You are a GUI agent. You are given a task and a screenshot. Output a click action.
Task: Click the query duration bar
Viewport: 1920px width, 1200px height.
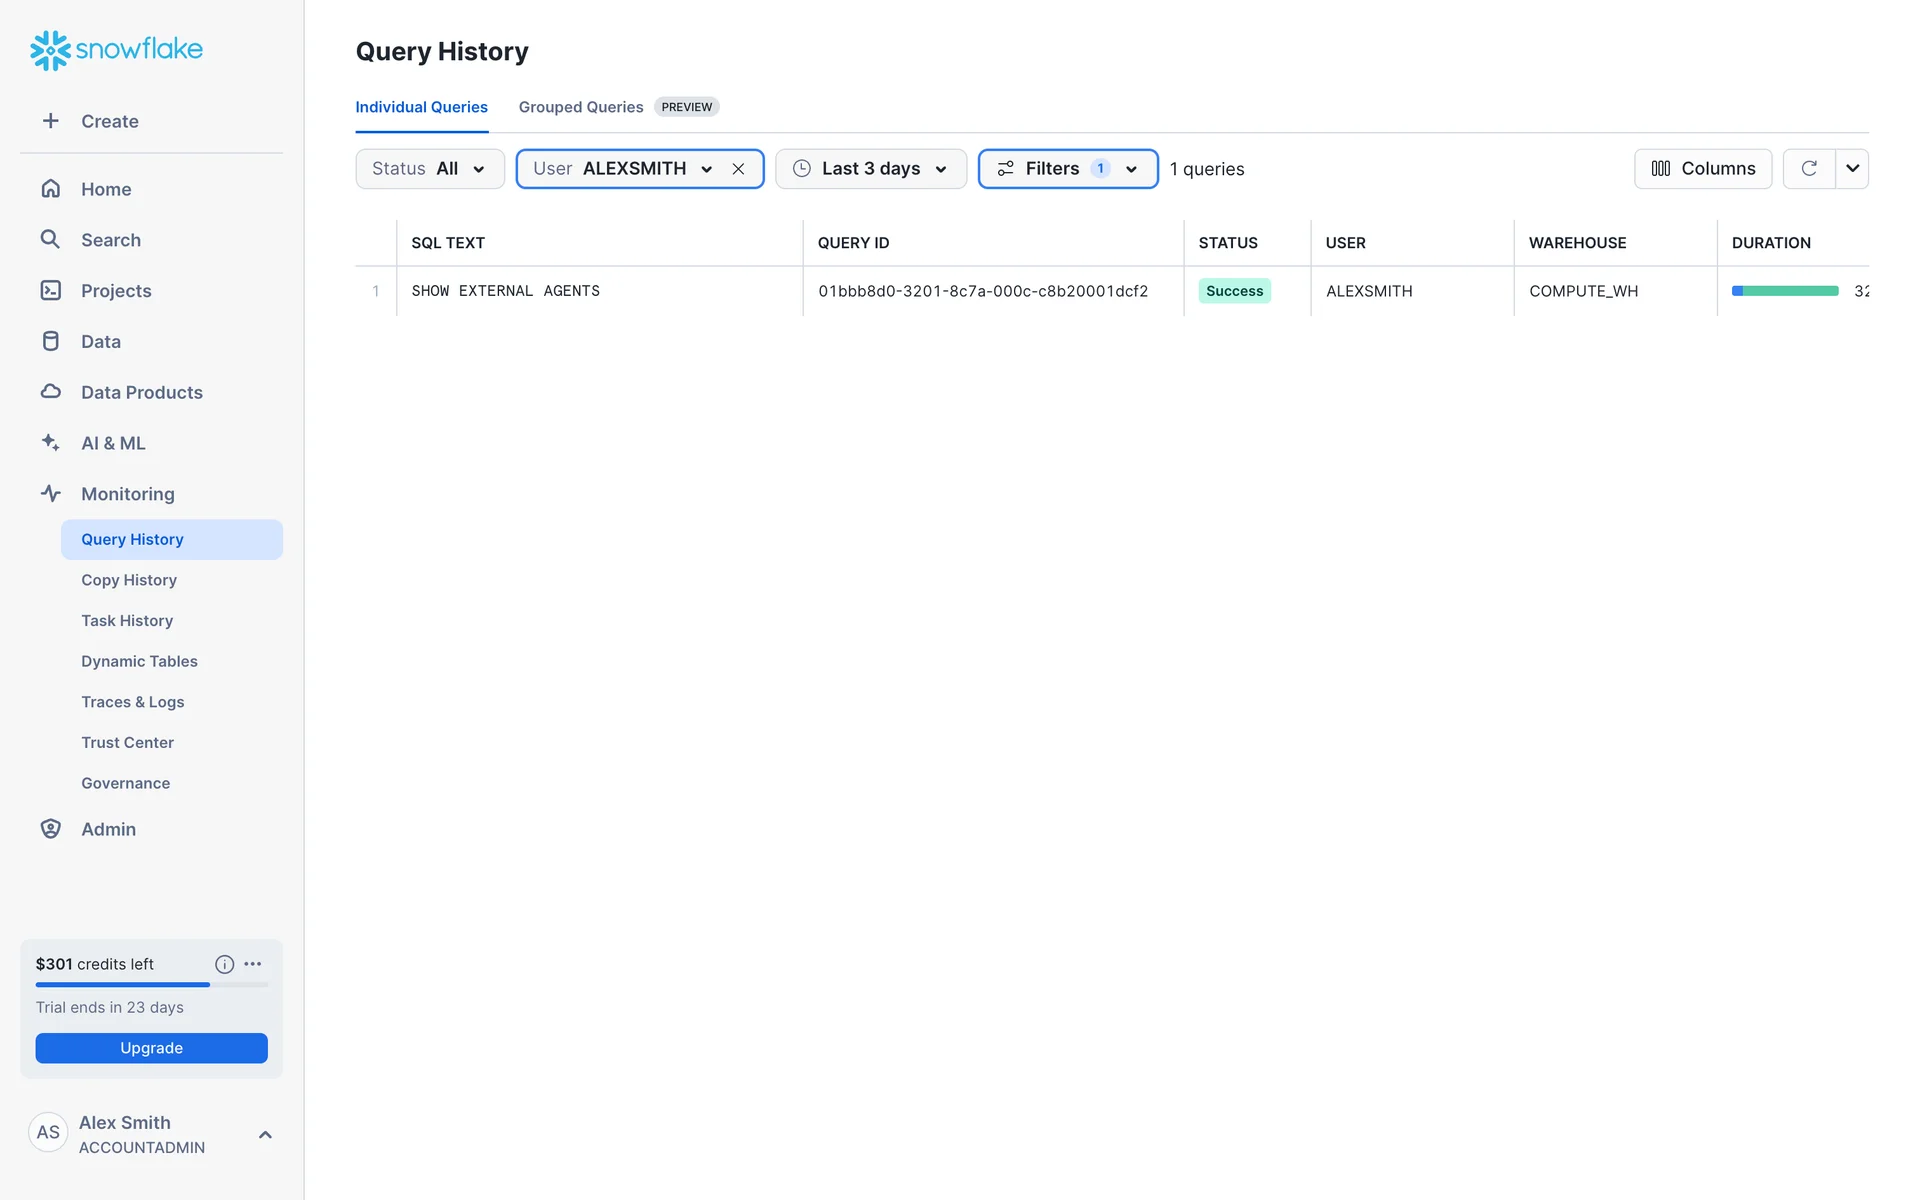[x=1785, y=291]
